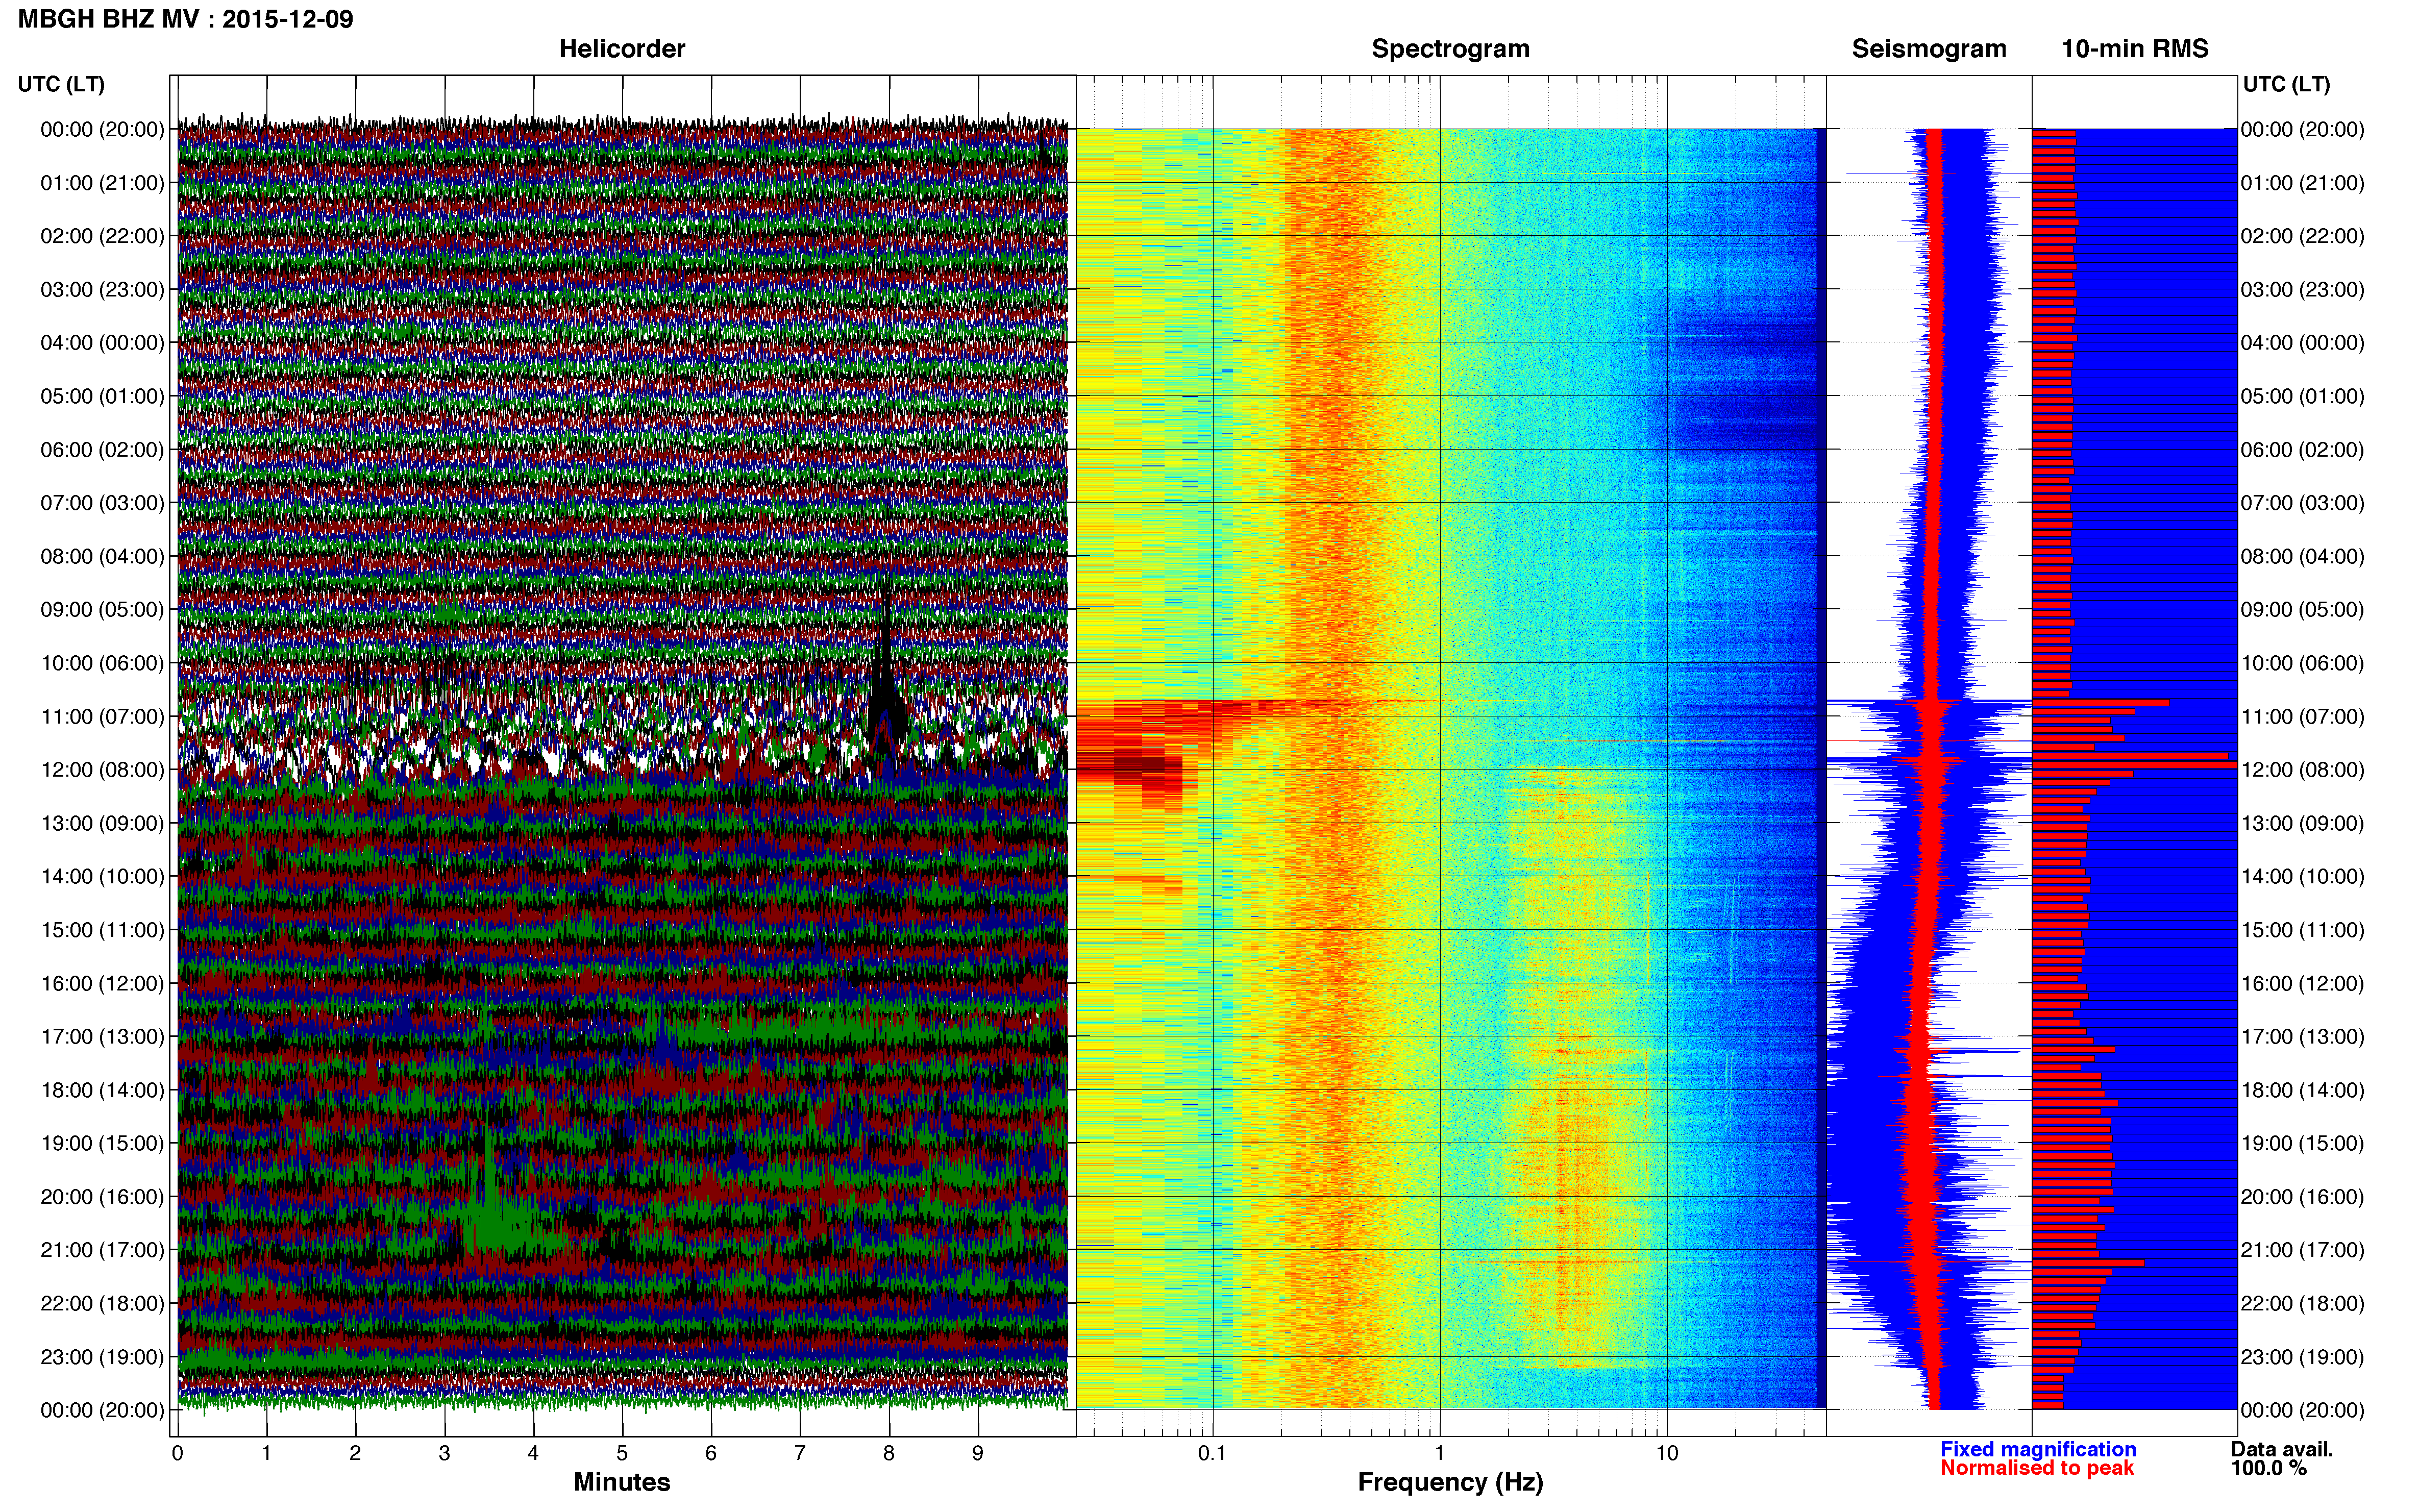The width and height of the screenshot is (2419, 1512).
Task: Click right time label 06:00 (02:00)
Action: tap(2302, 450)
